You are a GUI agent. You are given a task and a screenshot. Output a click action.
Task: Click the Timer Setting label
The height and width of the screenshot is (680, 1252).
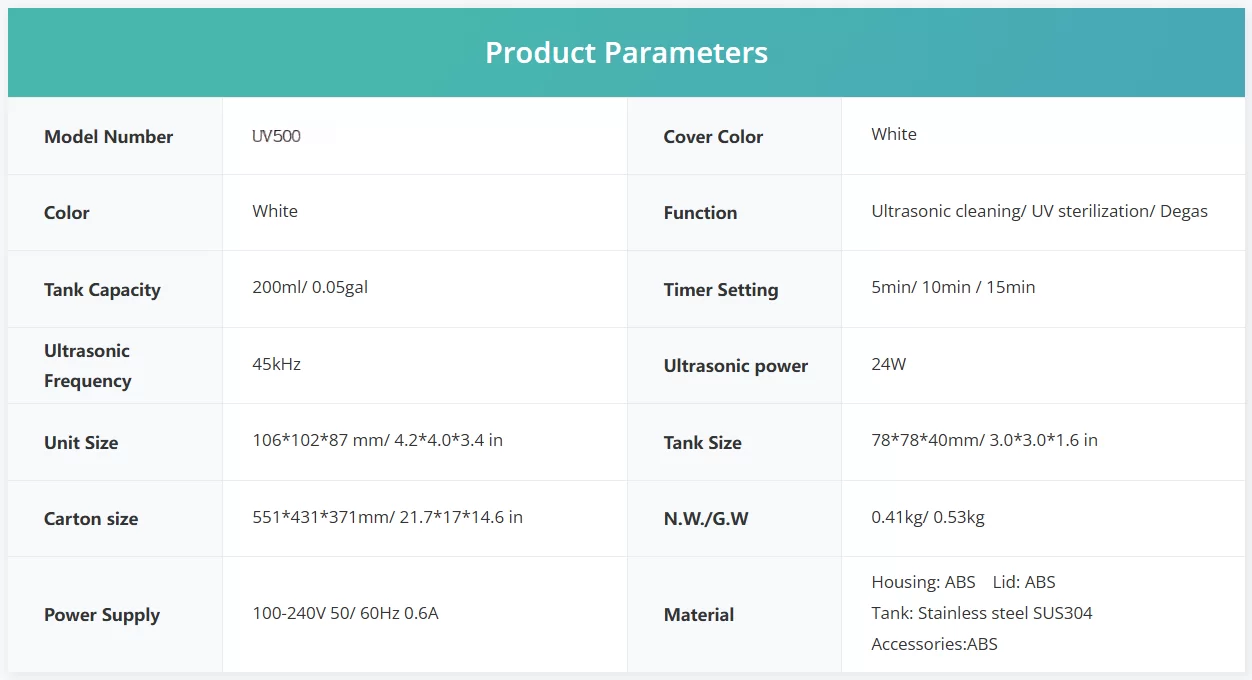point(720,290)
